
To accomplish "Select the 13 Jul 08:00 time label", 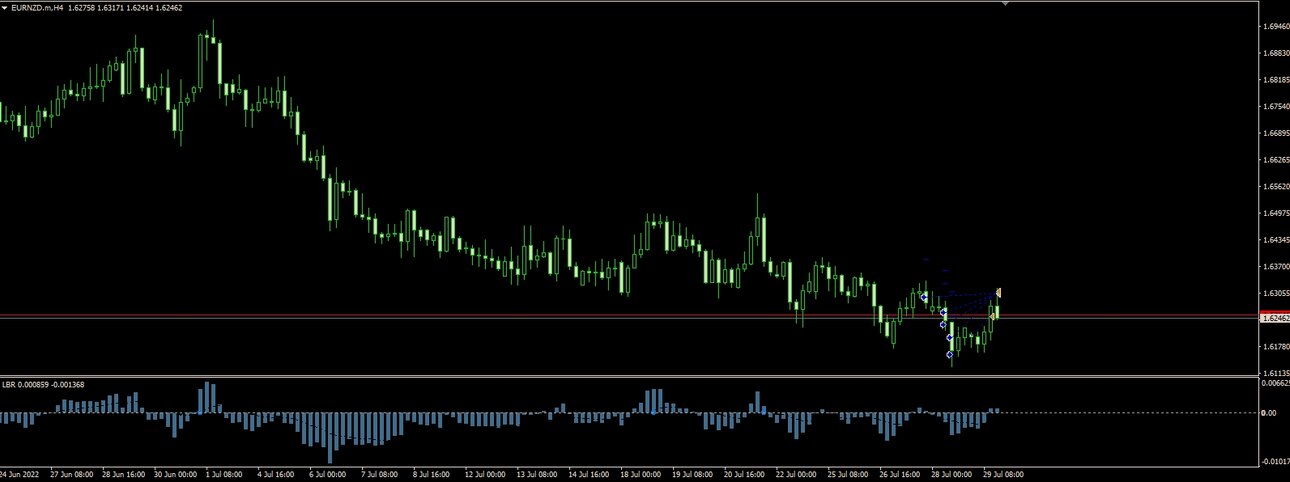I will click(536, 474).
